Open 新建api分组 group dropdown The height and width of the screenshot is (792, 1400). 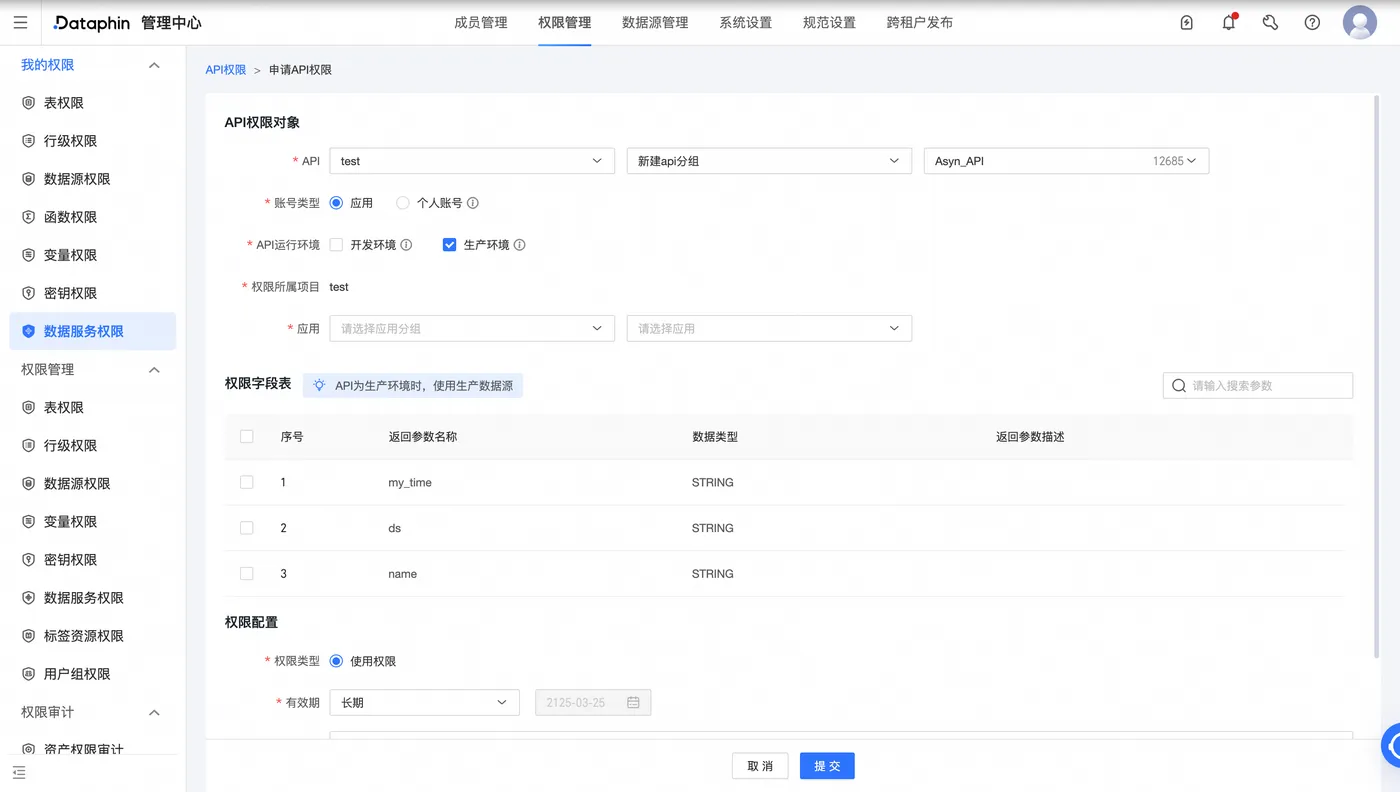(x=769, y=161)
